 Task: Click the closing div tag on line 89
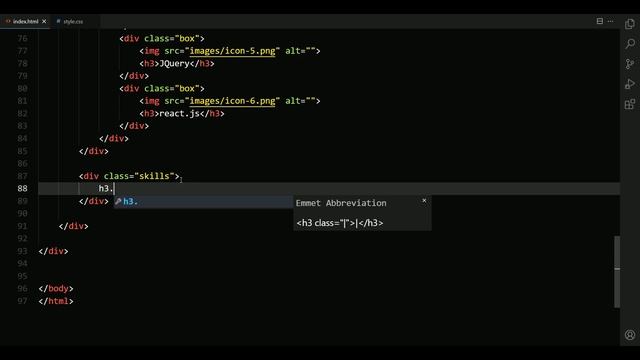point(93,201)
